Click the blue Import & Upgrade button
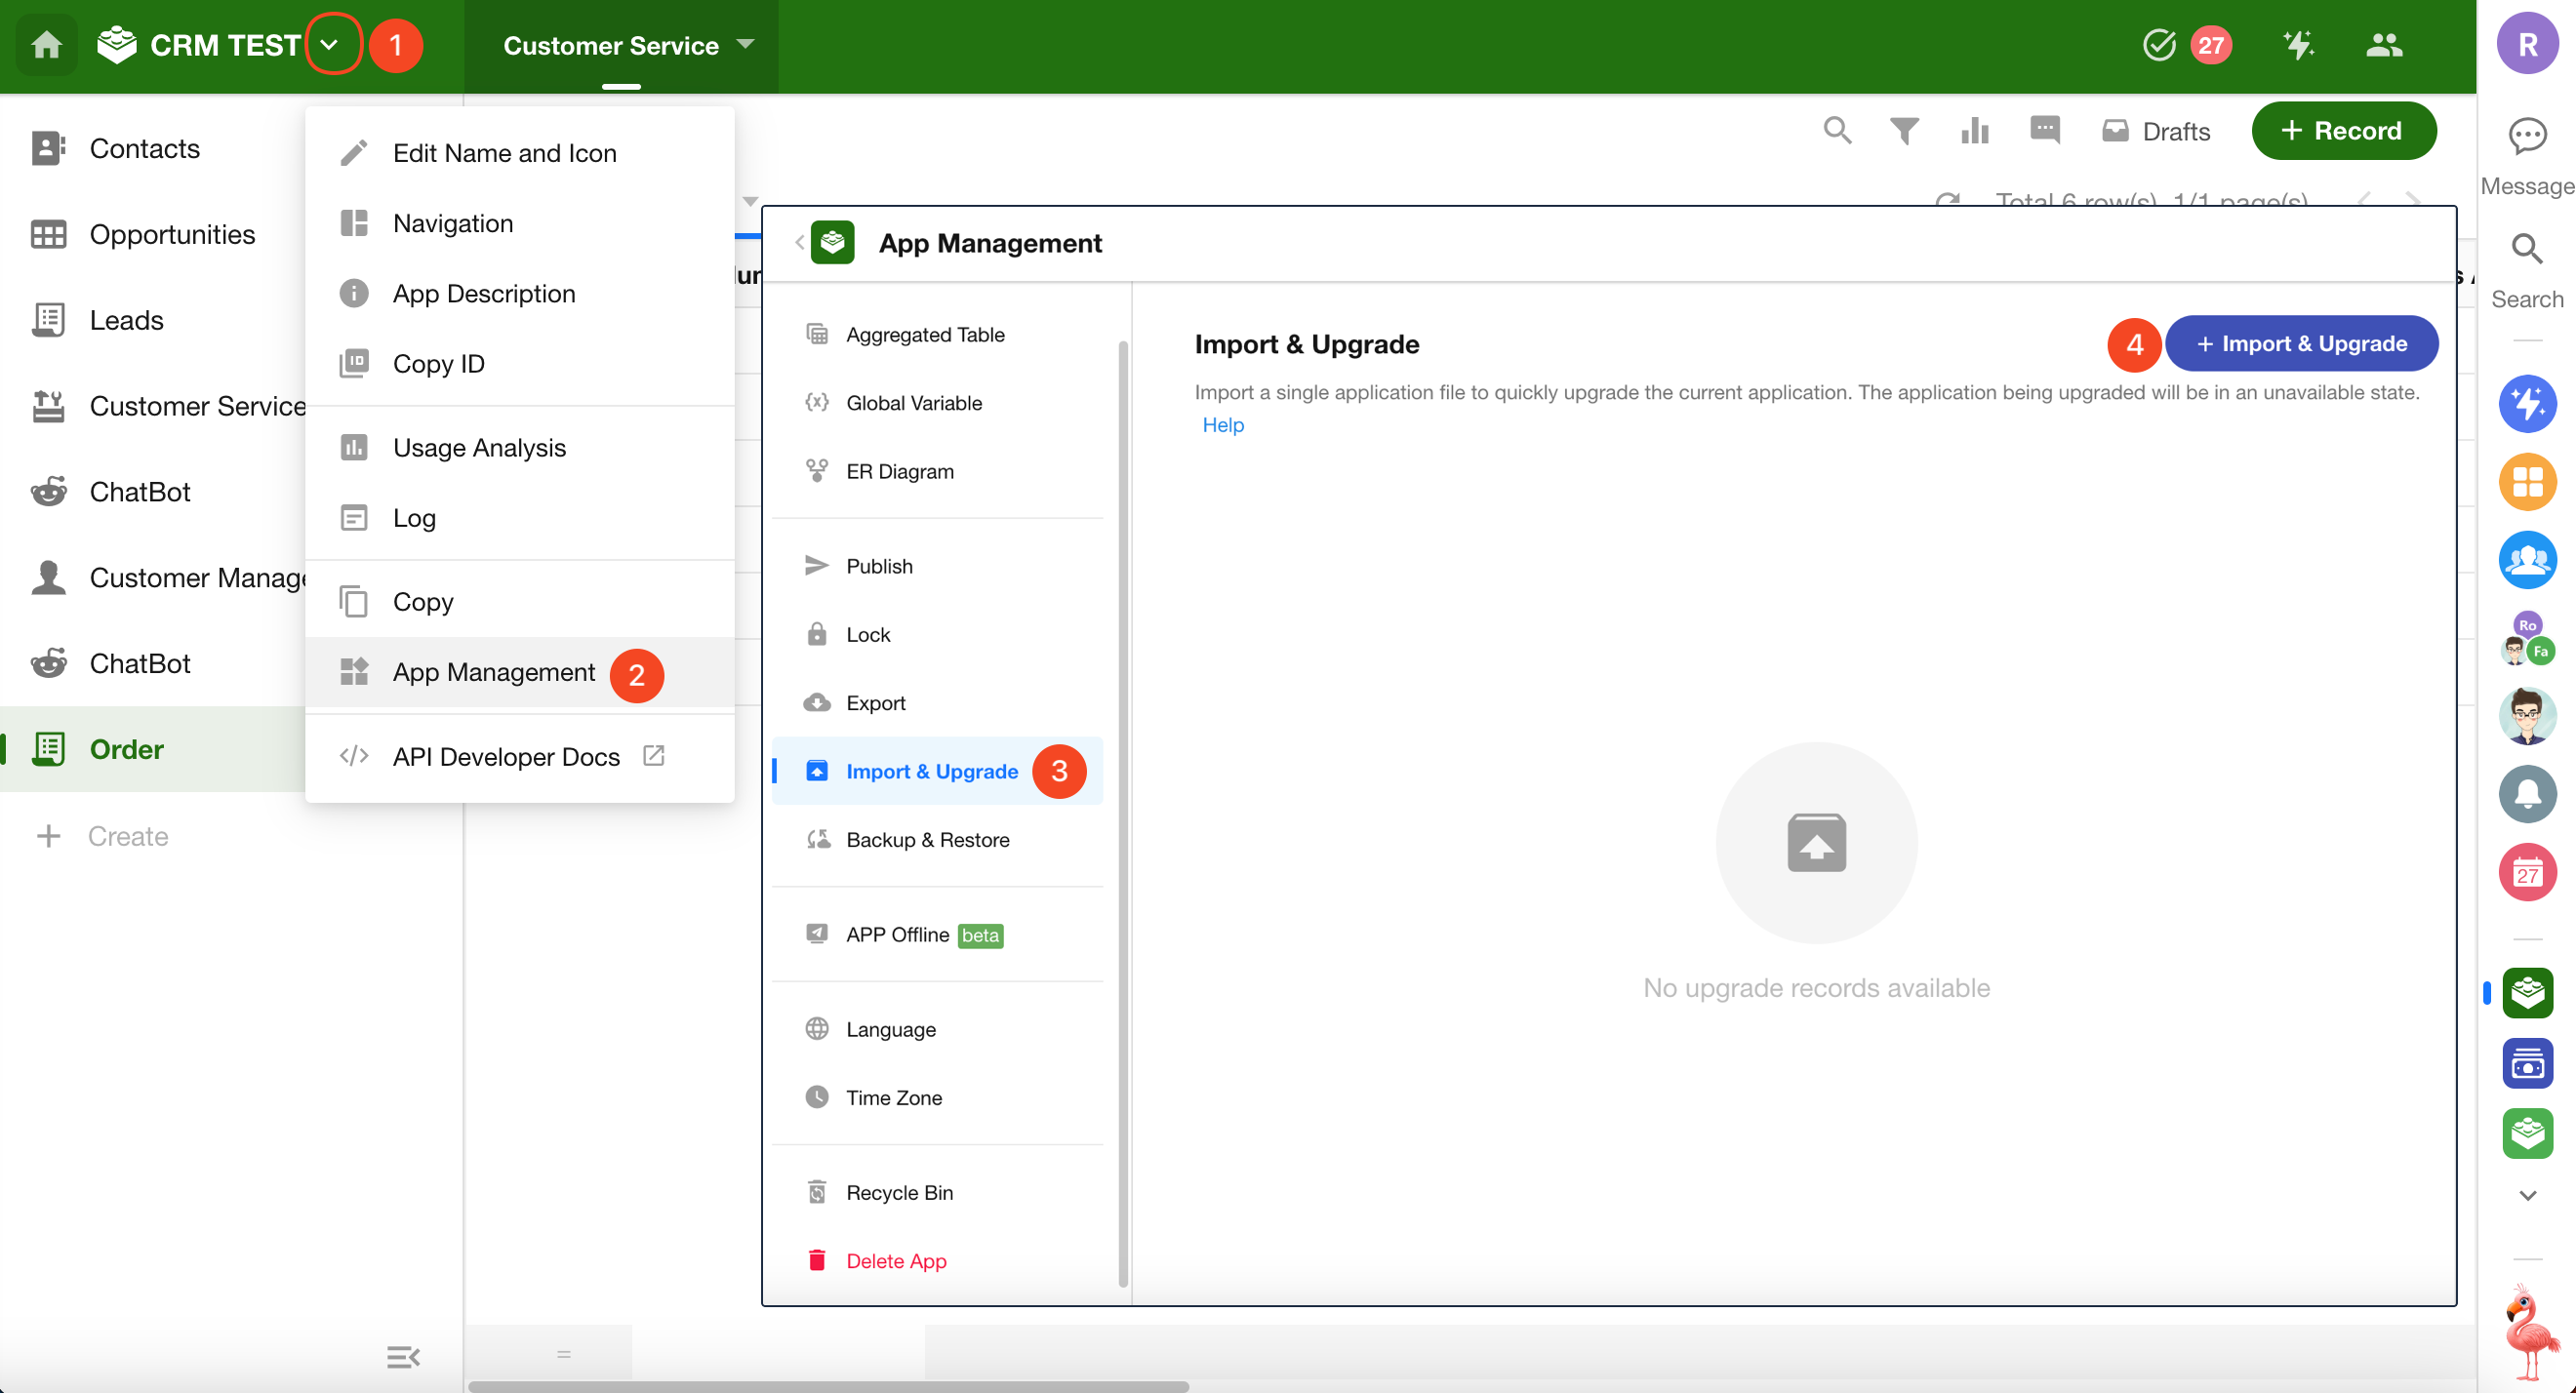This screenshot has height=1393, width=2576. 2300,343
